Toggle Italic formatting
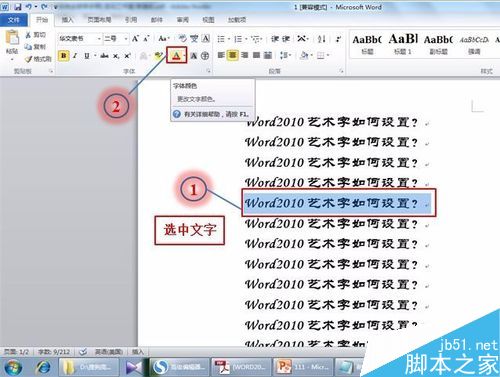Image resolution: width=500 pixels, height=377 pixels. (x=75, y=56)
